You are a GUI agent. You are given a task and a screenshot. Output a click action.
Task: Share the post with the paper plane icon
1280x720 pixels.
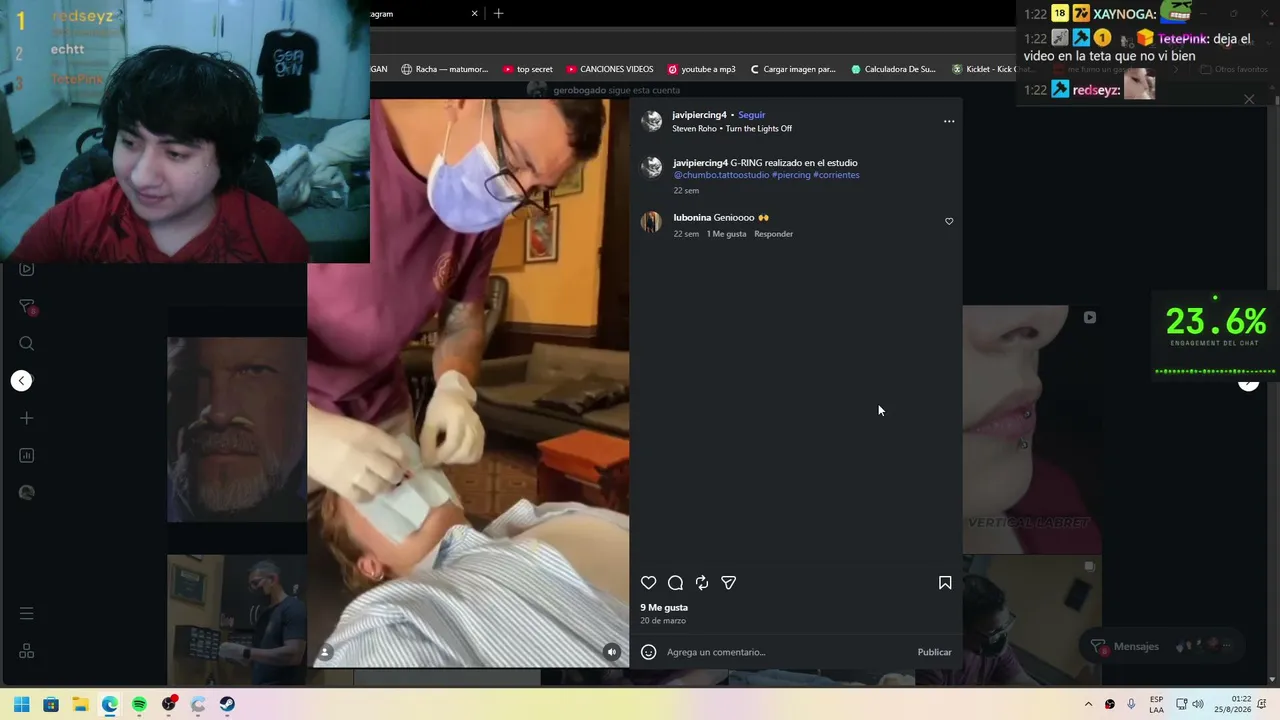(x=729, y=583)
